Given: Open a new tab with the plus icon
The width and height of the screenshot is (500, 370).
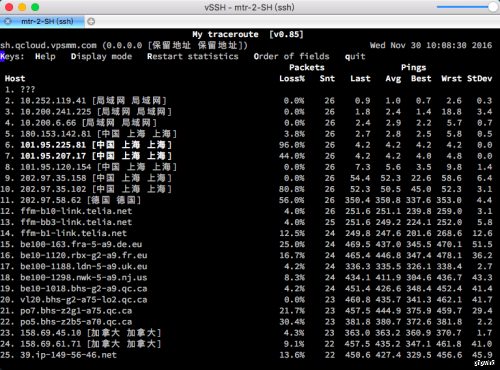Looking at the screenshot, I should [x=91, y=22].
